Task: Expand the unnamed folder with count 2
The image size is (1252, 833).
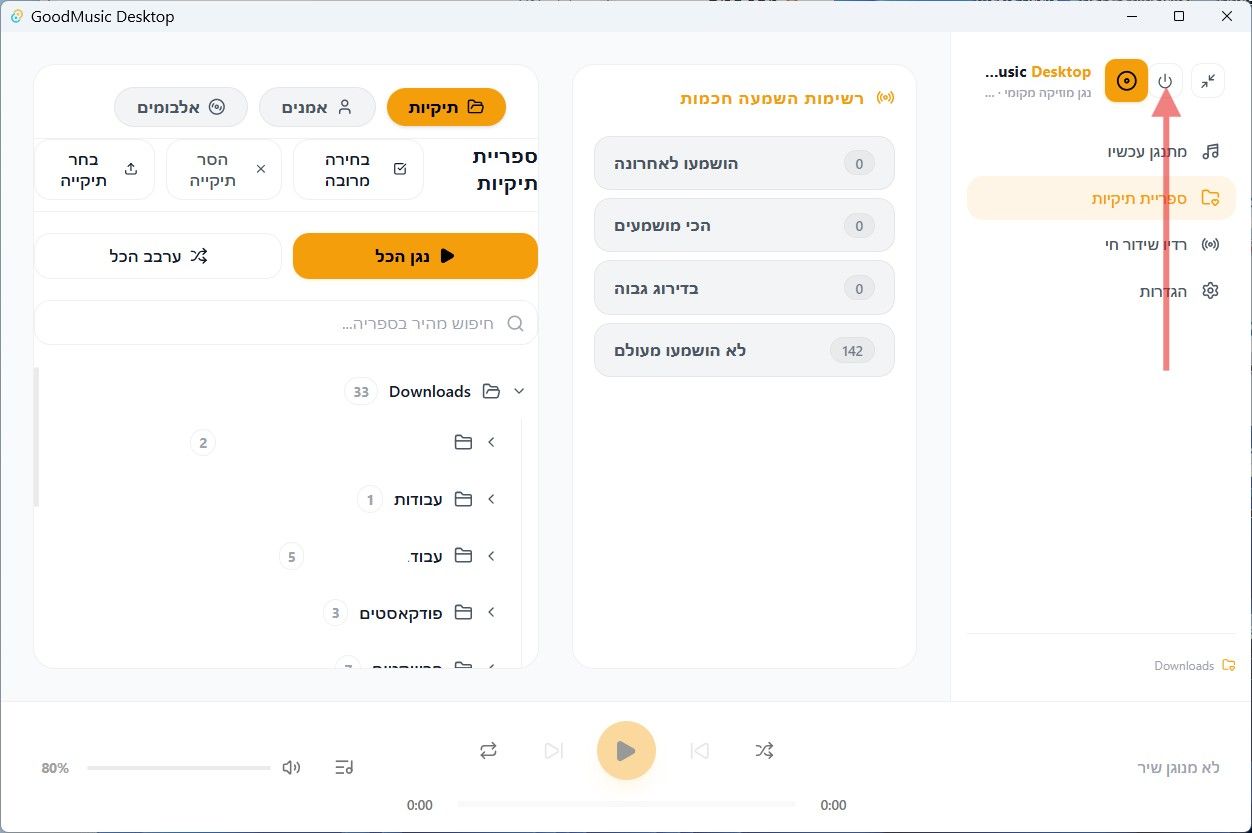Action: coord(491,442)
